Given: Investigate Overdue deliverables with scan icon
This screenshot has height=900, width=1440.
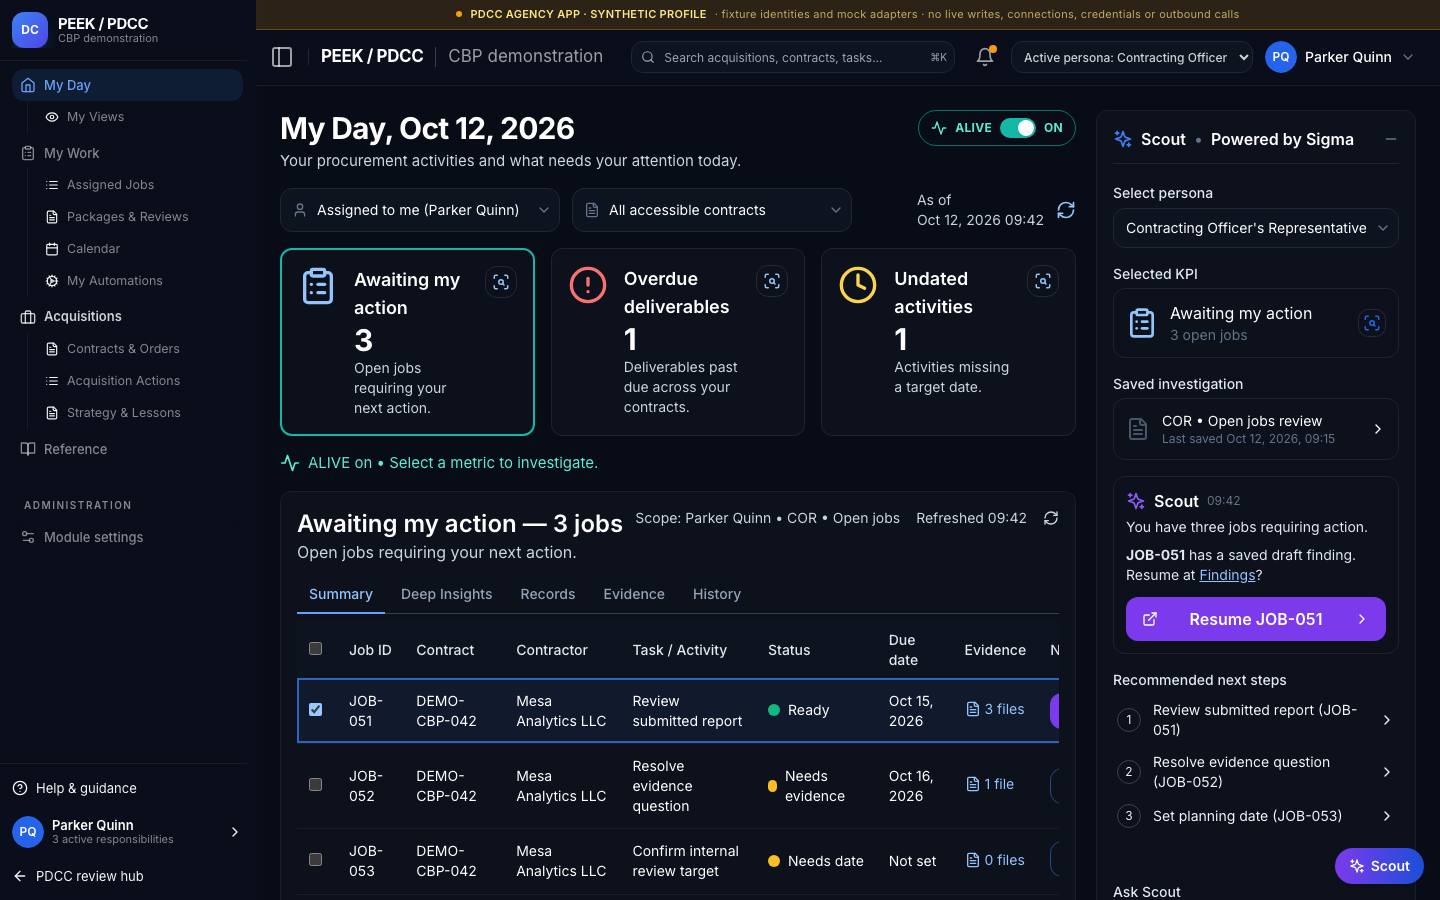Looking at the screenshot, I should point(772,282).
